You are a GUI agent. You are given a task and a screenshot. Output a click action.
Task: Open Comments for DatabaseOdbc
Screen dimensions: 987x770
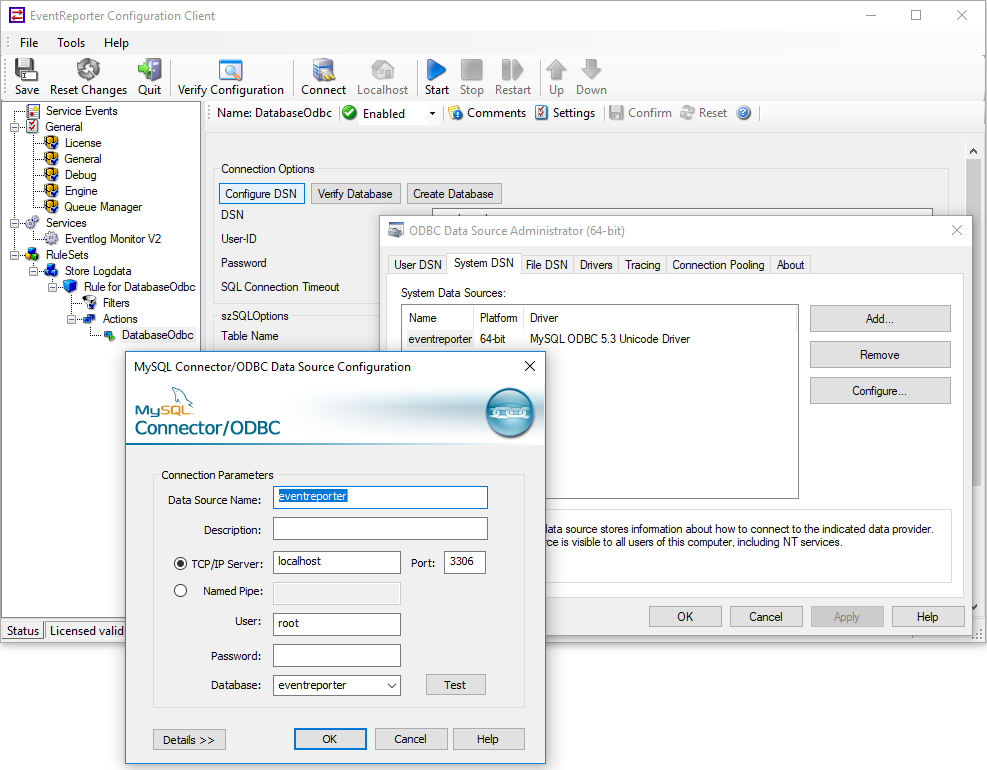[x=487, y=113]
